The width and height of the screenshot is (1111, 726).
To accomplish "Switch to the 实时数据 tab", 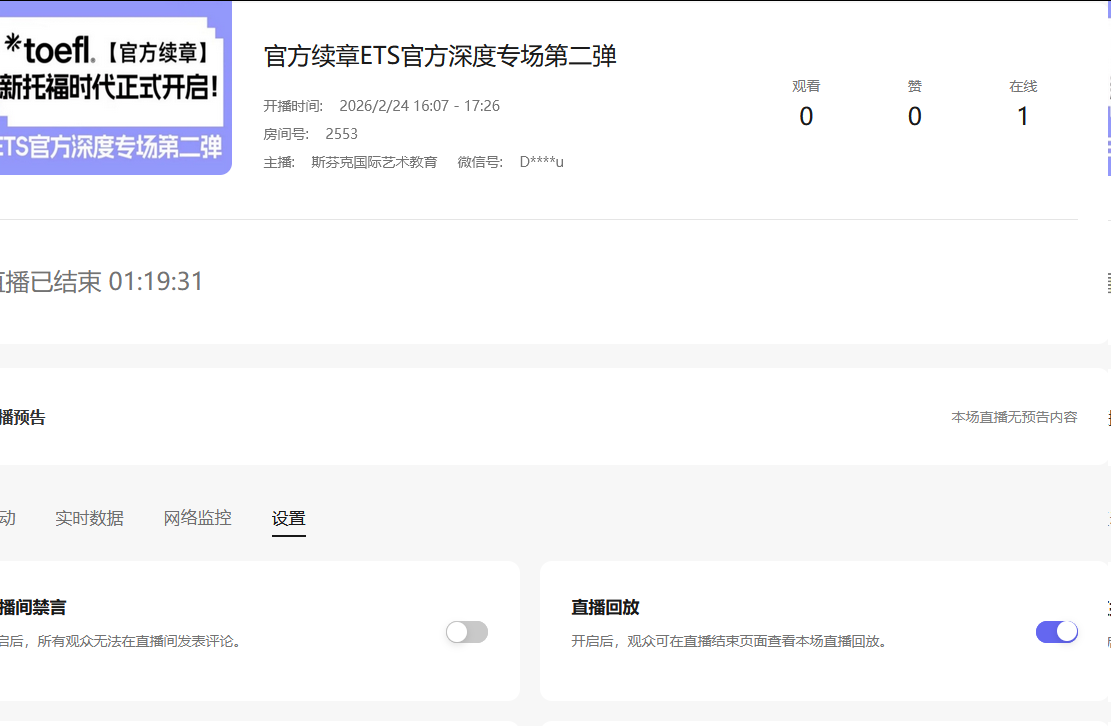I will (x=89, y=518).
